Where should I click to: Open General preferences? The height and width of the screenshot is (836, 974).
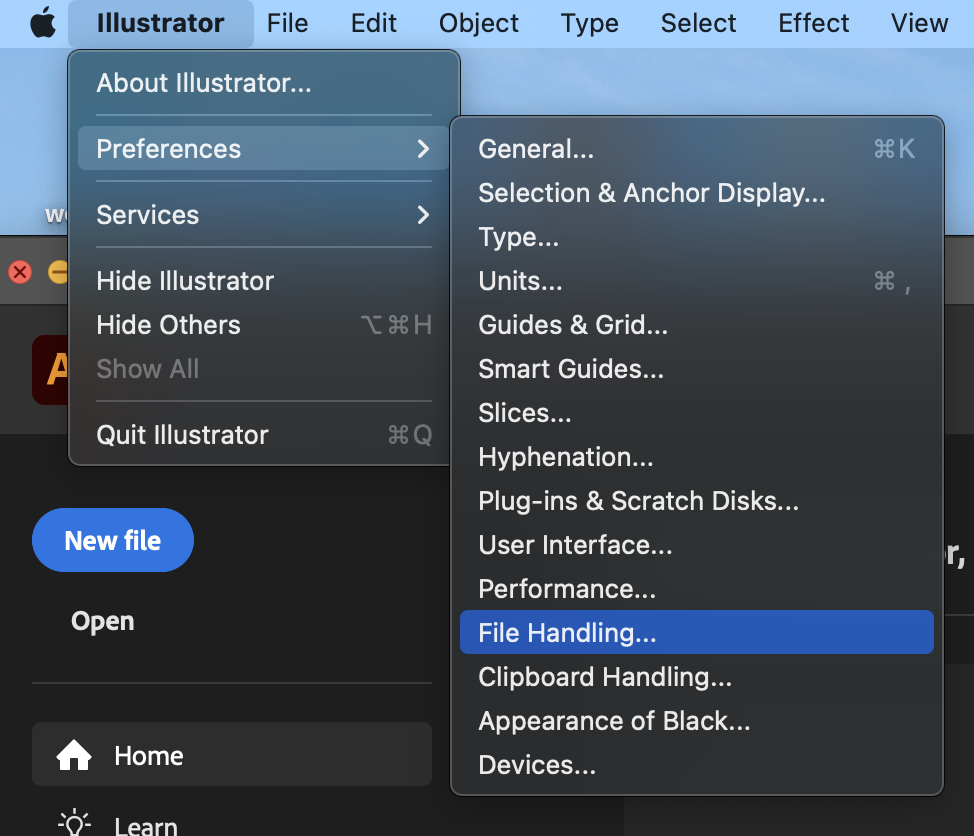536,149
